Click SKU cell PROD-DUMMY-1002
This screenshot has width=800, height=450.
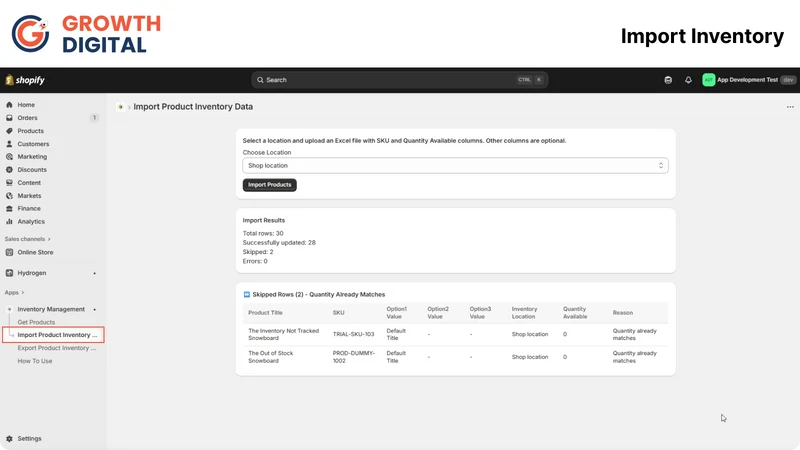click(x=354, y=357)
